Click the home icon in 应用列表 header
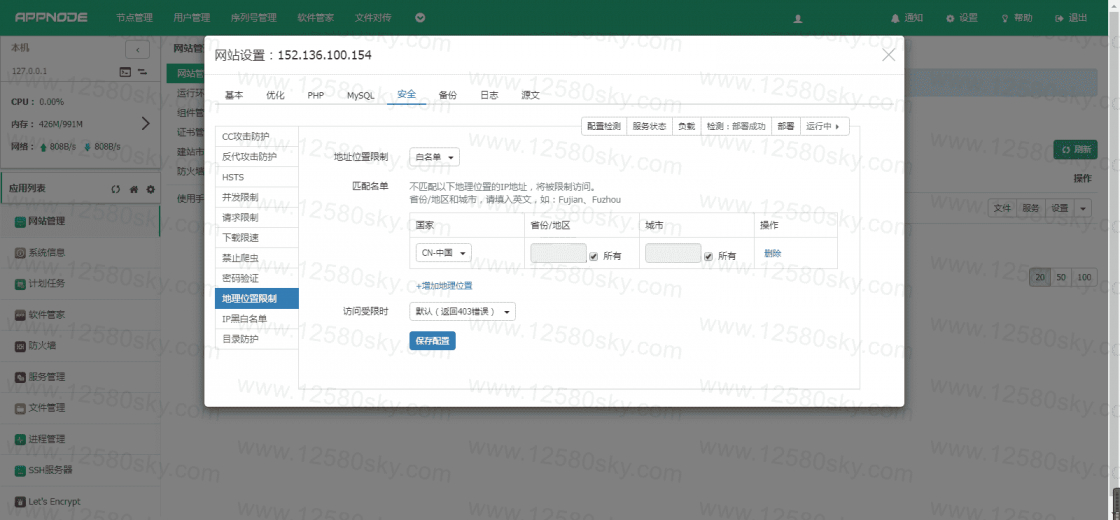The width and height of the screenshot is (1120, 520). (x=134, y=189)
